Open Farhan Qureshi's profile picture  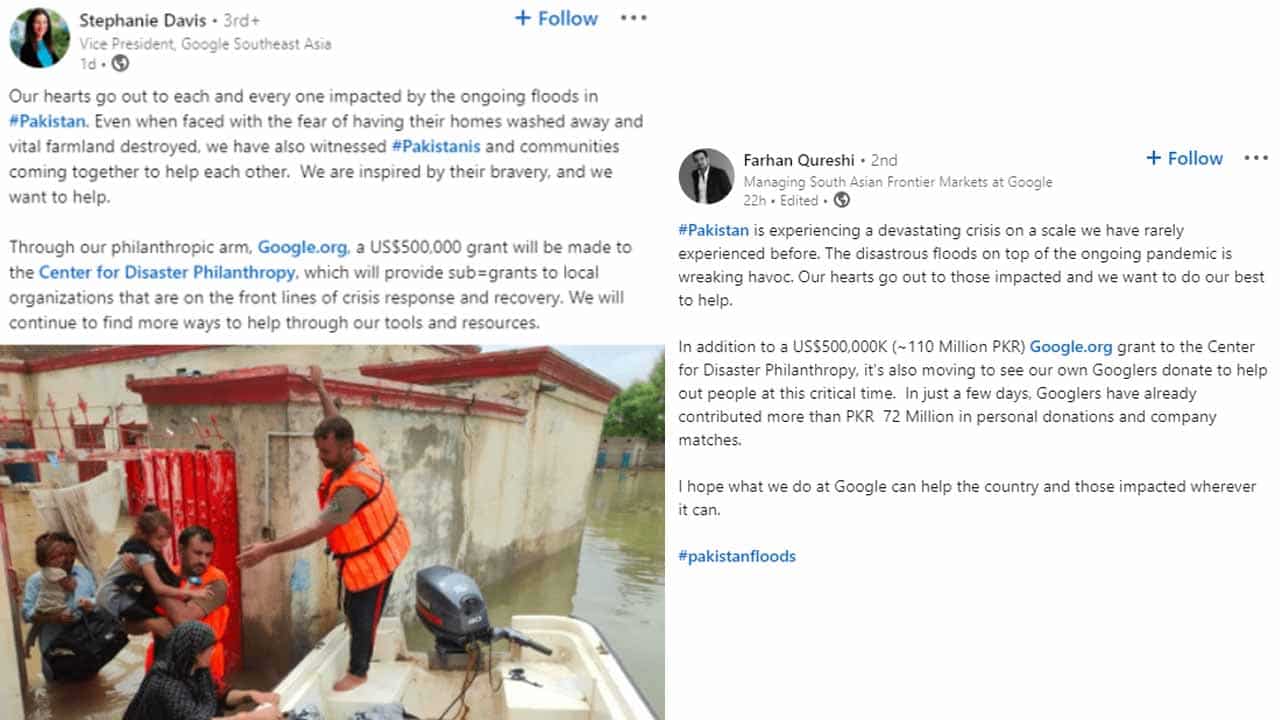pos(706,177)
